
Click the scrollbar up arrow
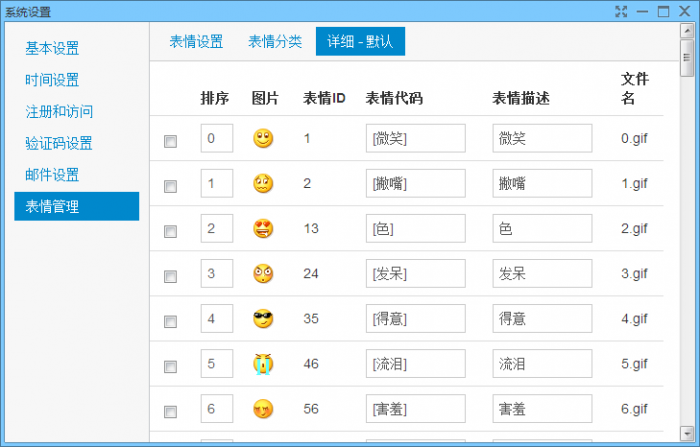pos(687,31)
